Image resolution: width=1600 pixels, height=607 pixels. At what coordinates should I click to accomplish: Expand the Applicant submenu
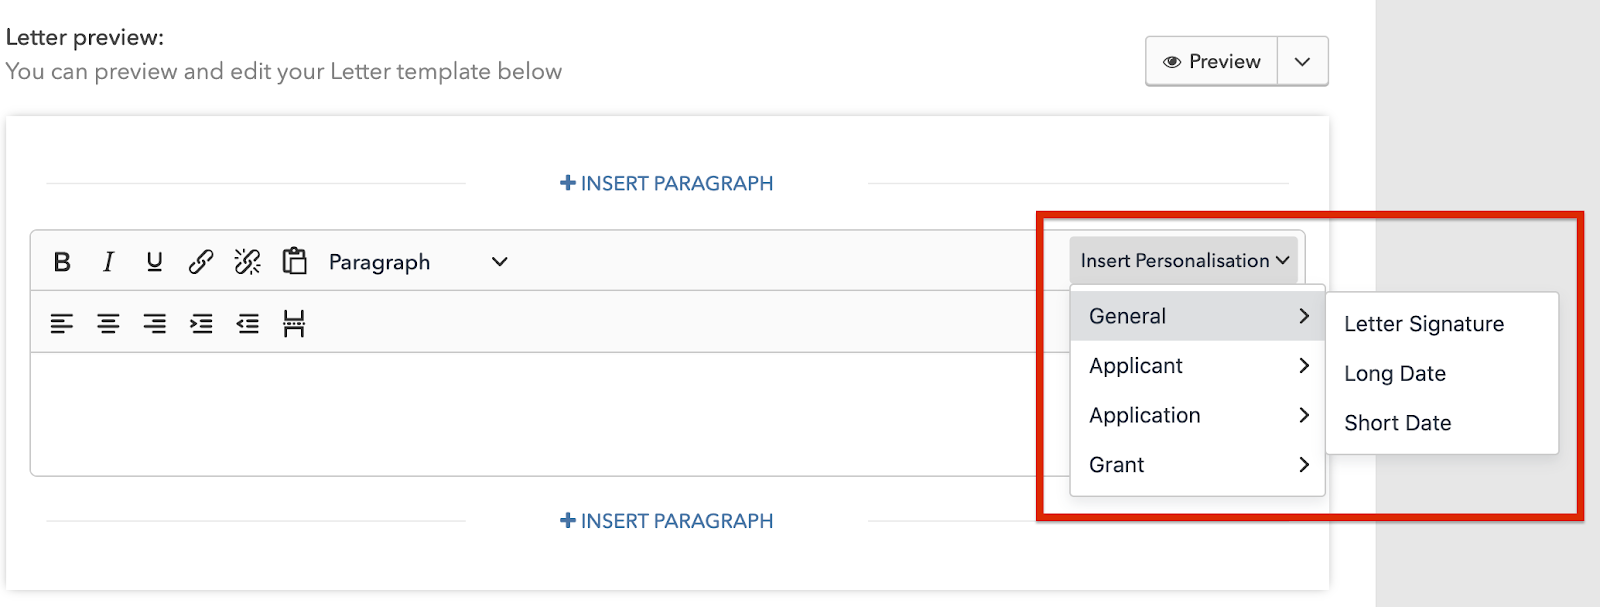(x=1197, y=366)
